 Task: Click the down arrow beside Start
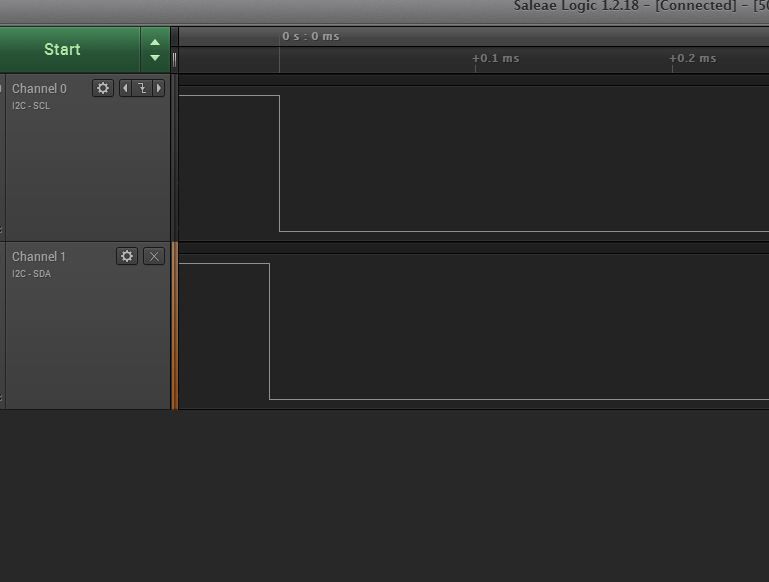pos(155,58)
